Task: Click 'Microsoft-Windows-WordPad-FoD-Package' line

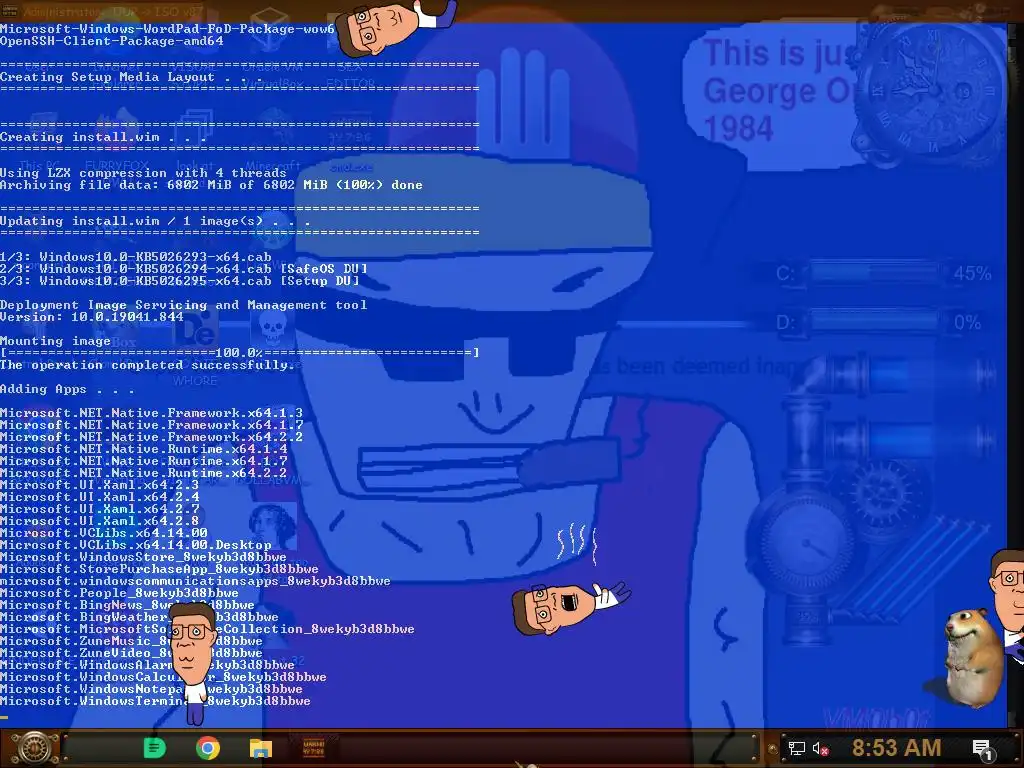Action: 167,29
